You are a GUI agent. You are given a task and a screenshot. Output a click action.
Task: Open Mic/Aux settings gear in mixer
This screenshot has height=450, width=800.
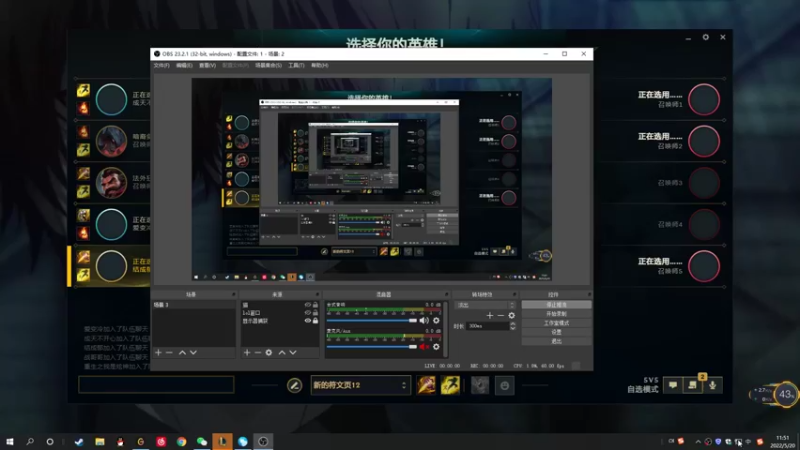click(x=436, y=347)
